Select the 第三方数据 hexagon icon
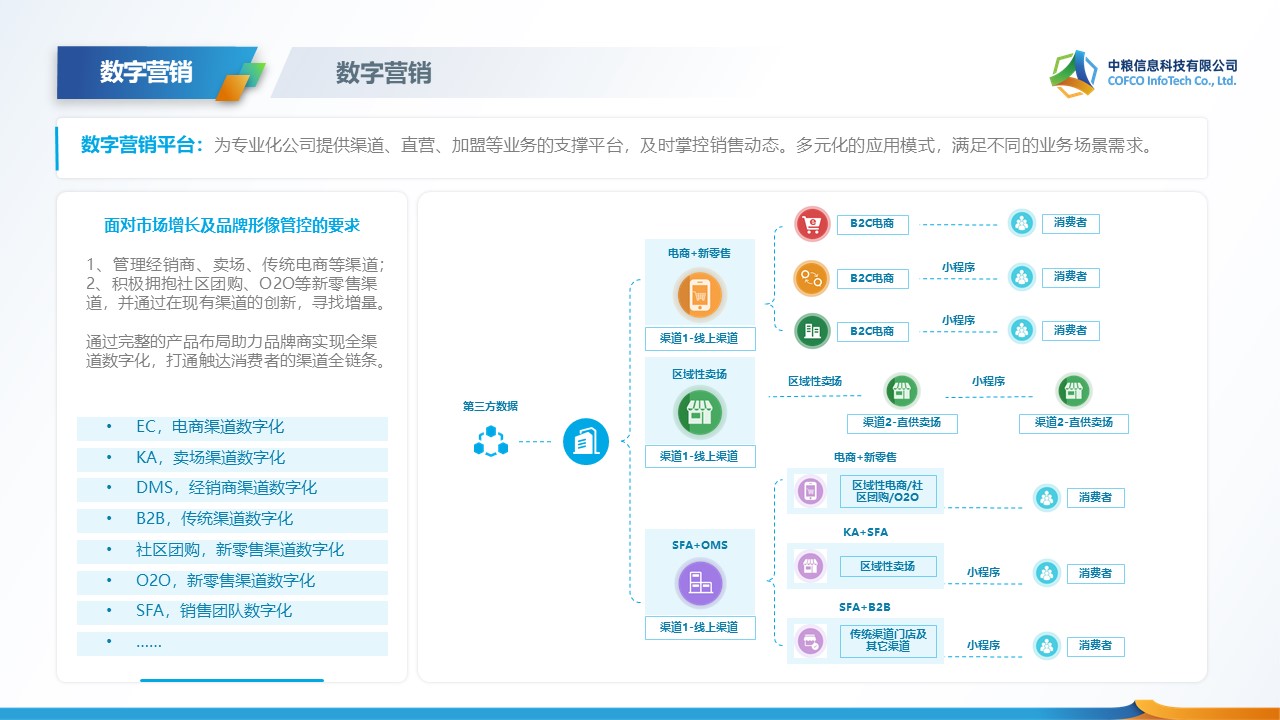The image size is (1280, 720). click(490, 441)
